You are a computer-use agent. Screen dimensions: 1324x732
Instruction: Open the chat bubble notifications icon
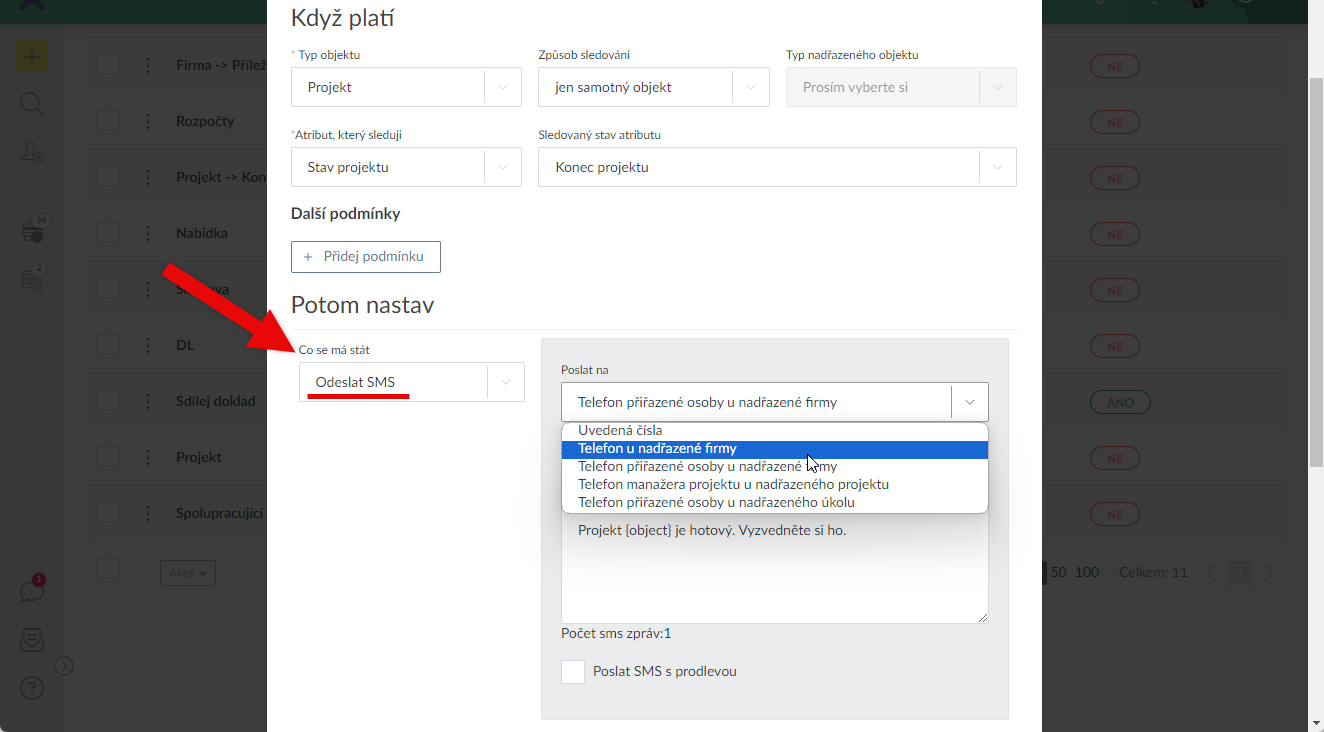[32, 590]
